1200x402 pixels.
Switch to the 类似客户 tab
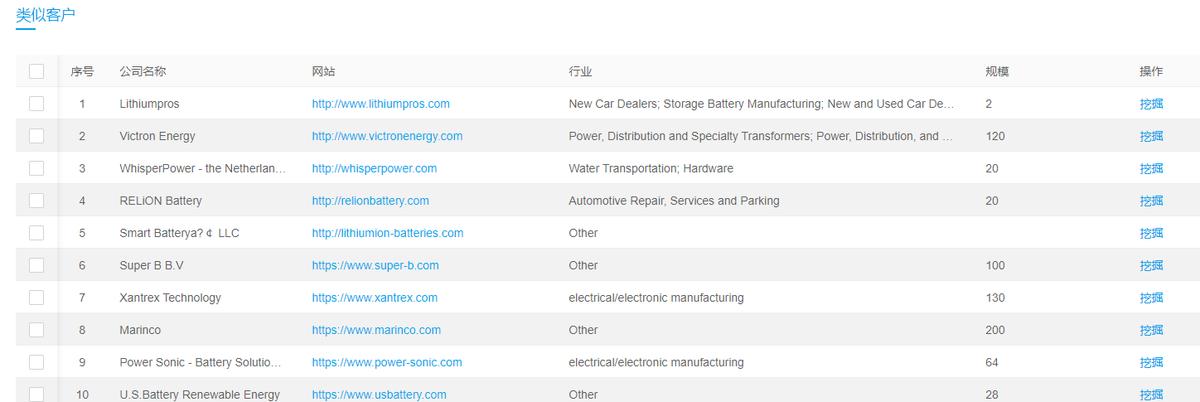click(46, 14)
